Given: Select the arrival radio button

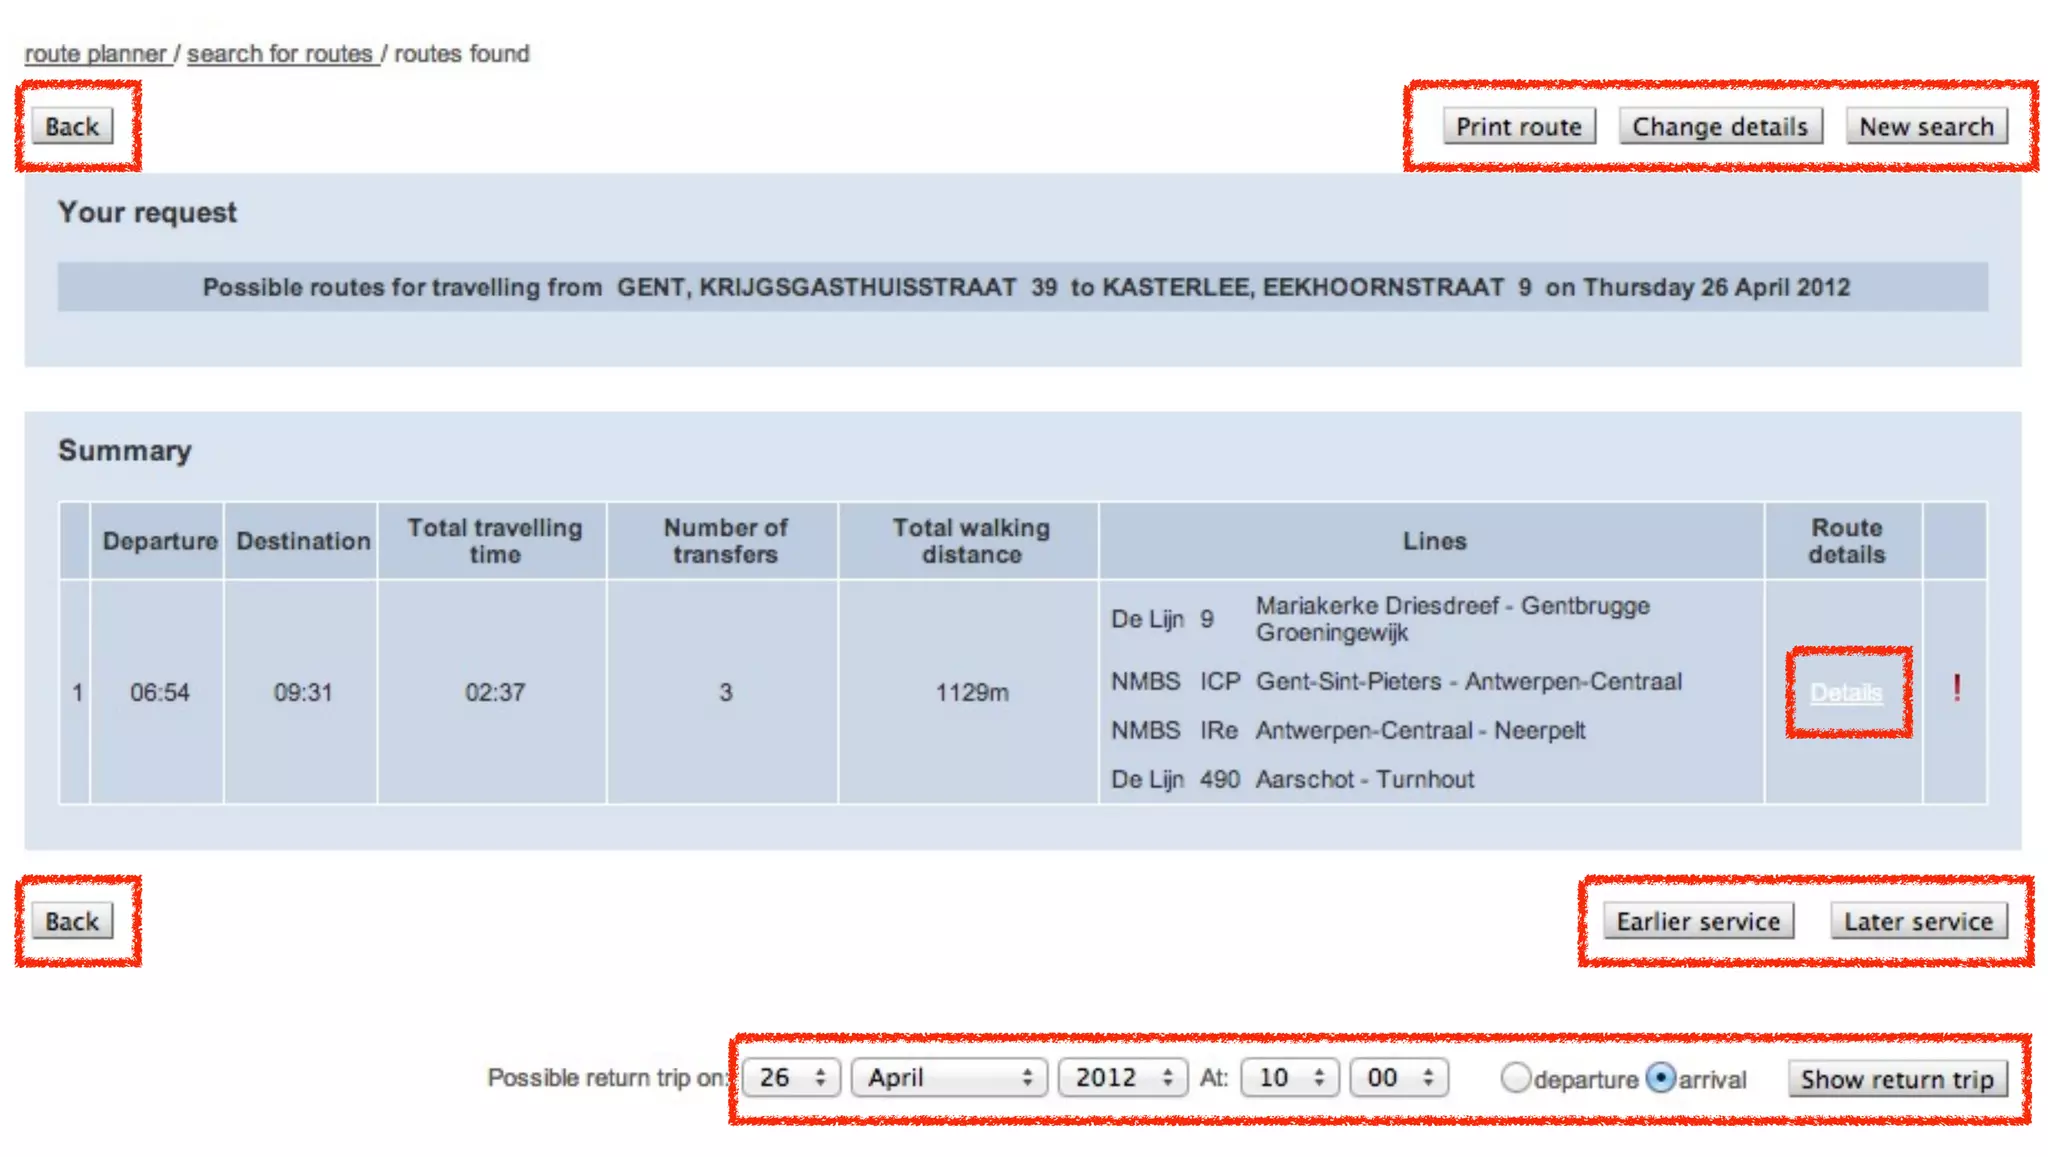Looking at the screenshot, I should pos(1660,1077).
